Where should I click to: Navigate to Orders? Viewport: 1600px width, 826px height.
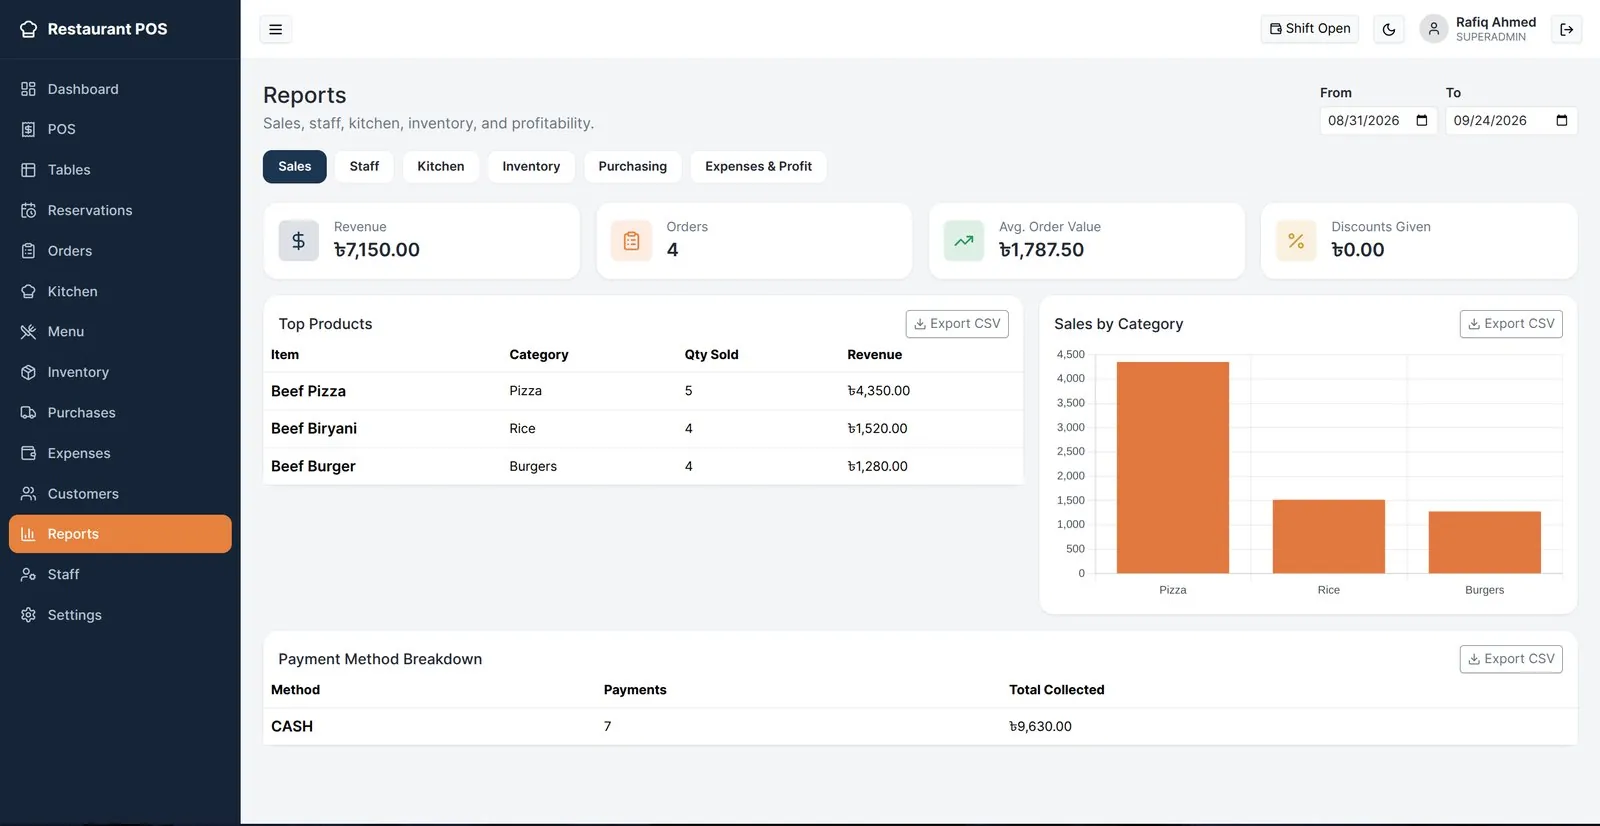[x=120, y=251]
